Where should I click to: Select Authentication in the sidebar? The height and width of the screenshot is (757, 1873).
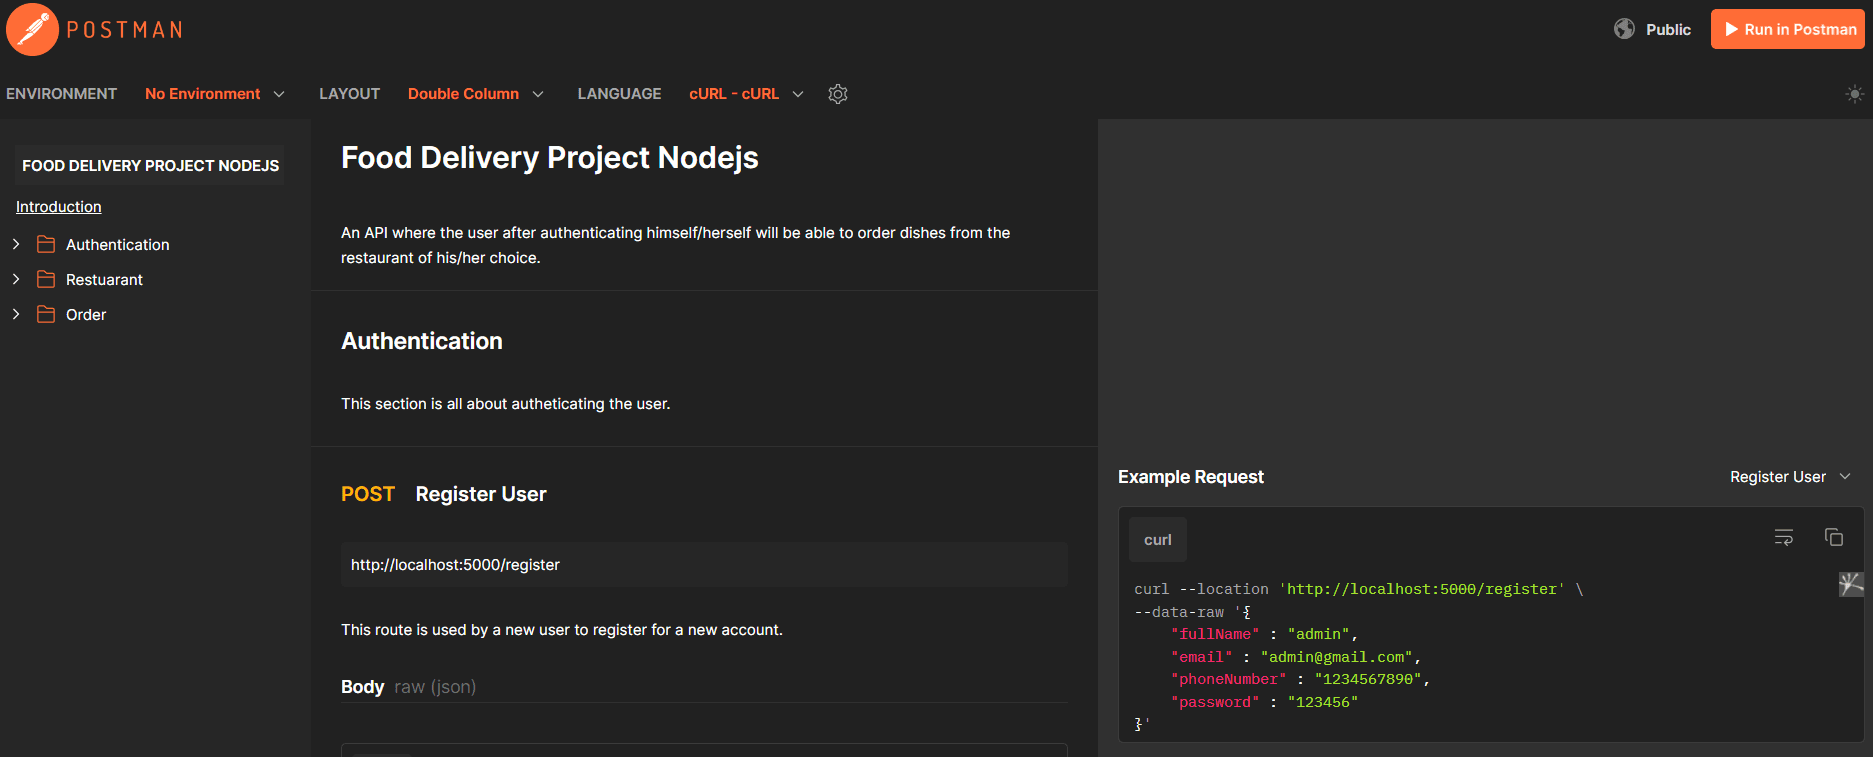click(x=118, y=245)
